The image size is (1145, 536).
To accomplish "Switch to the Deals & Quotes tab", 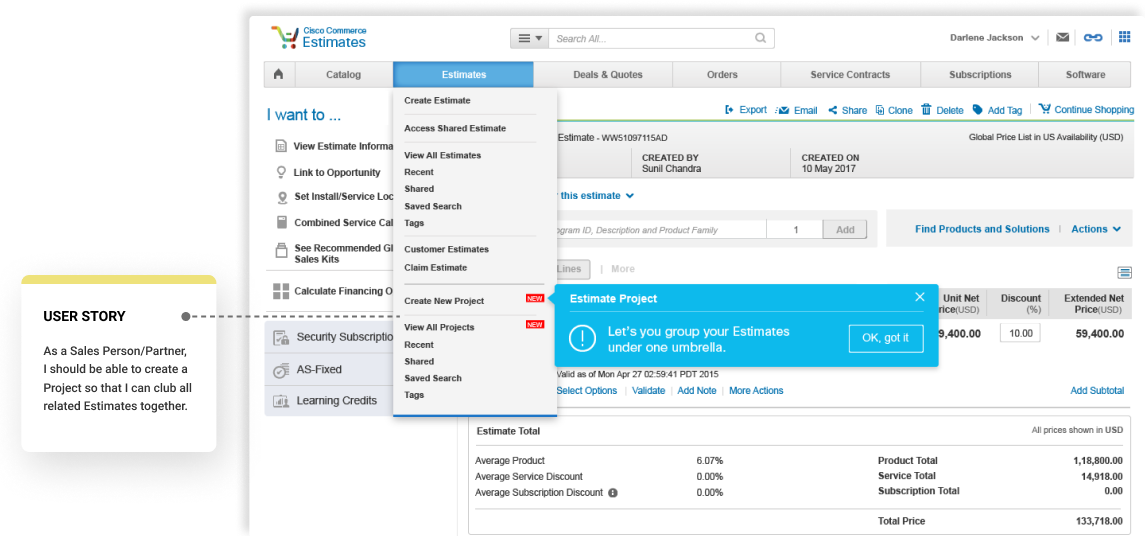I will [x=607, y=75].
